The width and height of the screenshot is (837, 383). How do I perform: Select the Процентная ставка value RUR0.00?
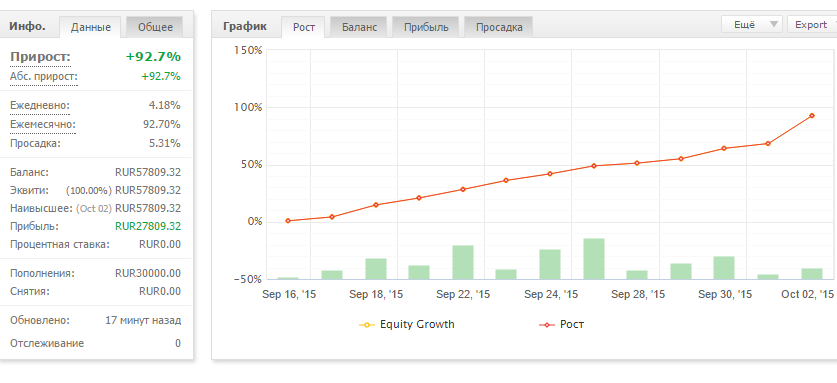coord(160,245)
